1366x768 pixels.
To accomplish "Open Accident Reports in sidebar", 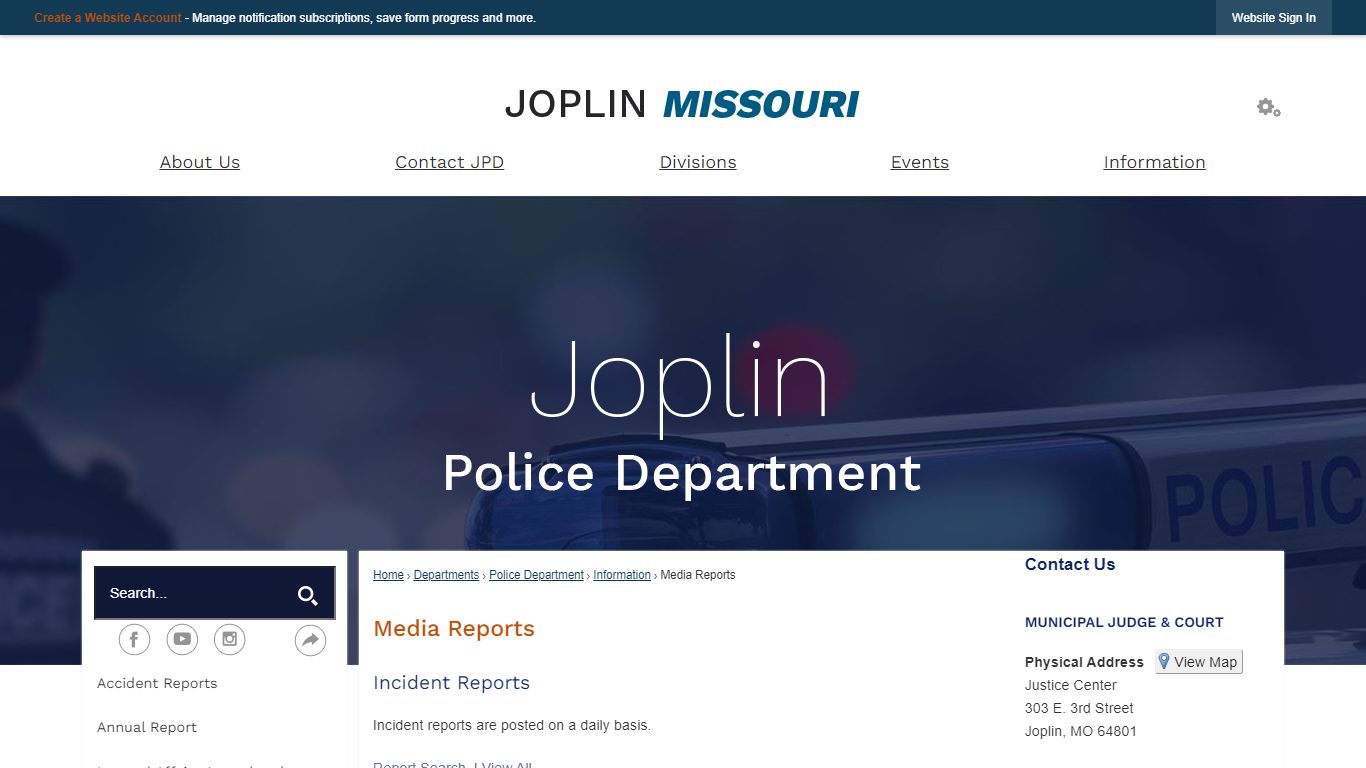I will 157,683.
